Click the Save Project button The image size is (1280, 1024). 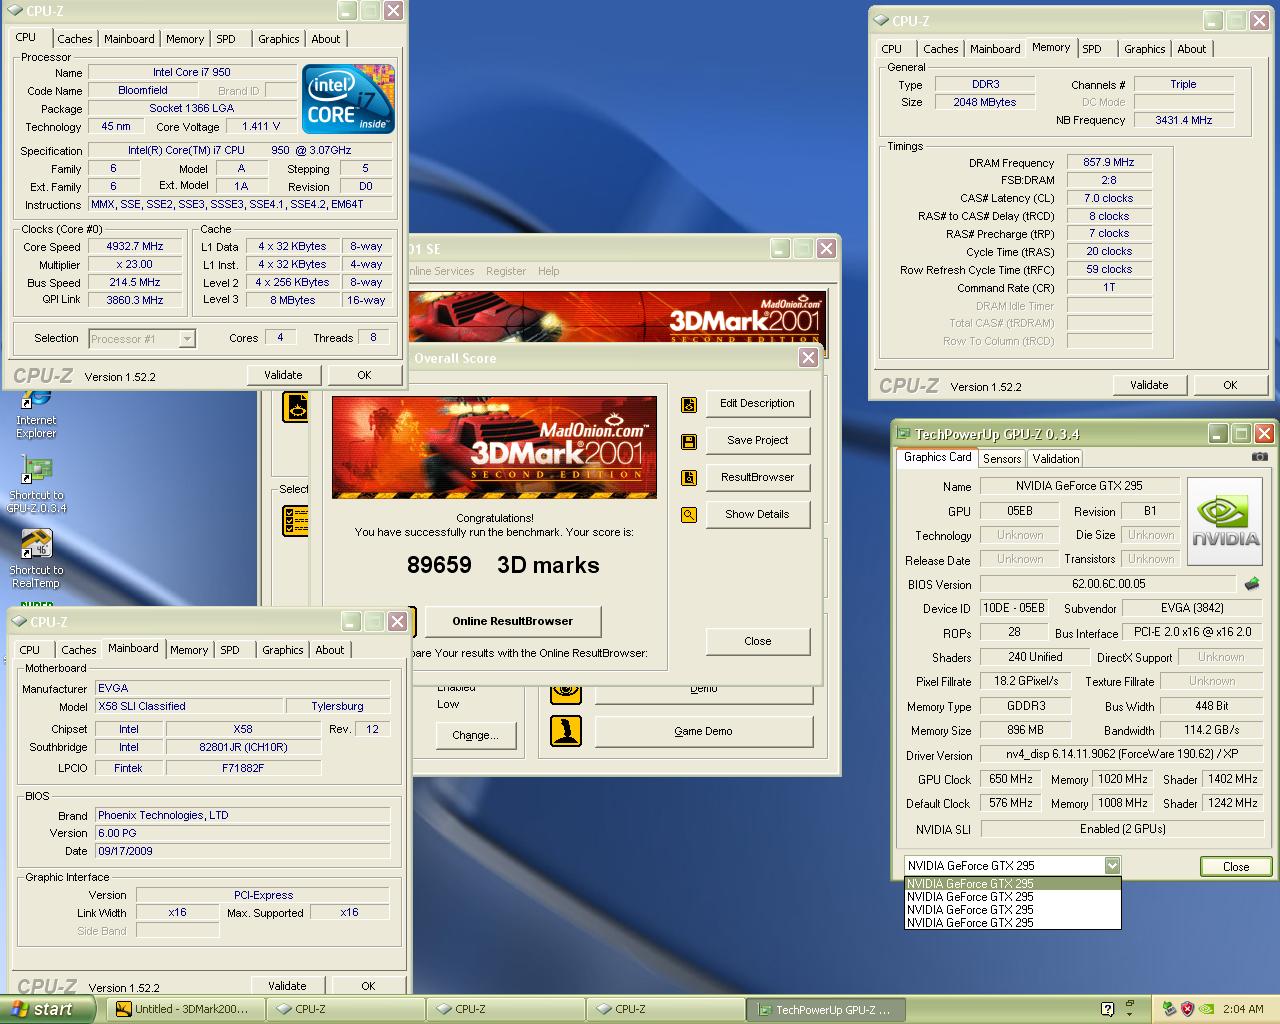[757, 440]
